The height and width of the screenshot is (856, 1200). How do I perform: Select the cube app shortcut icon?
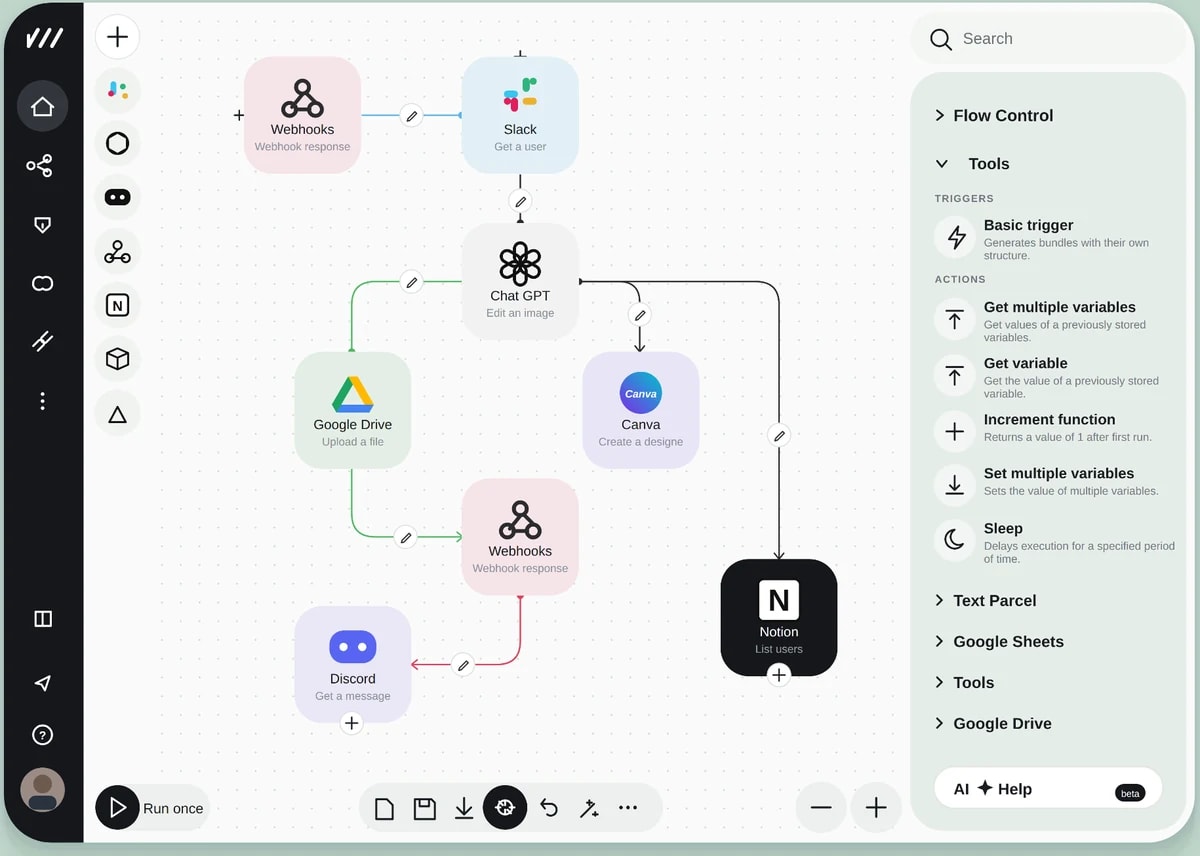pyautogui.click(x=117, y=359)
